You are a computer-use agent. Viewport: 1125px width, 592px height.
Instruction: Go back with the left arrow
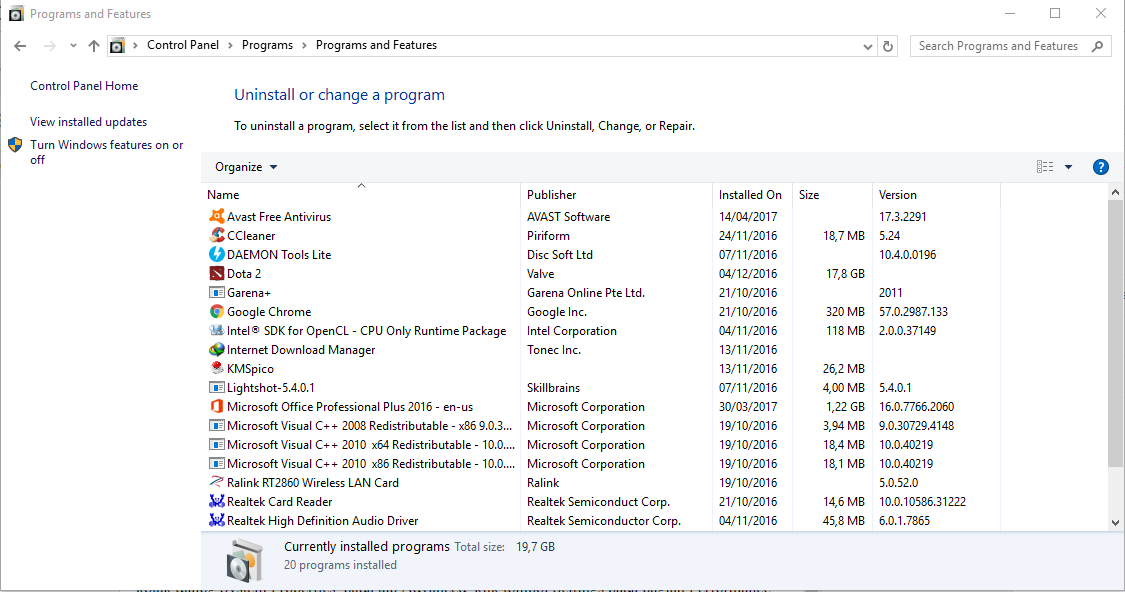coord(20,46)
